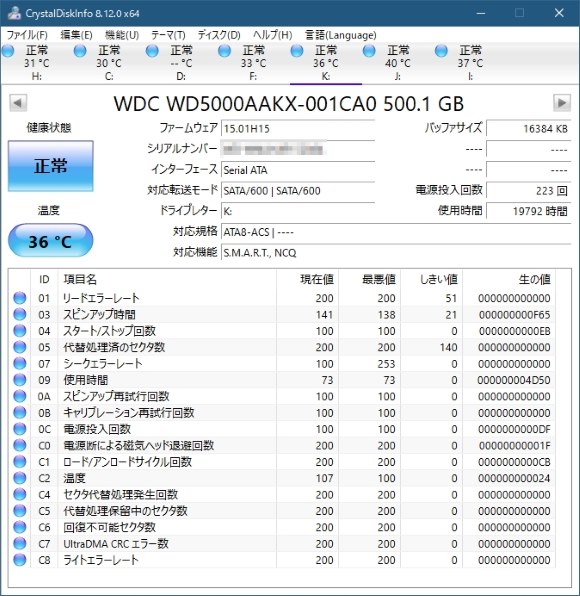Click status orb for ID 0A row

(20, 396)
